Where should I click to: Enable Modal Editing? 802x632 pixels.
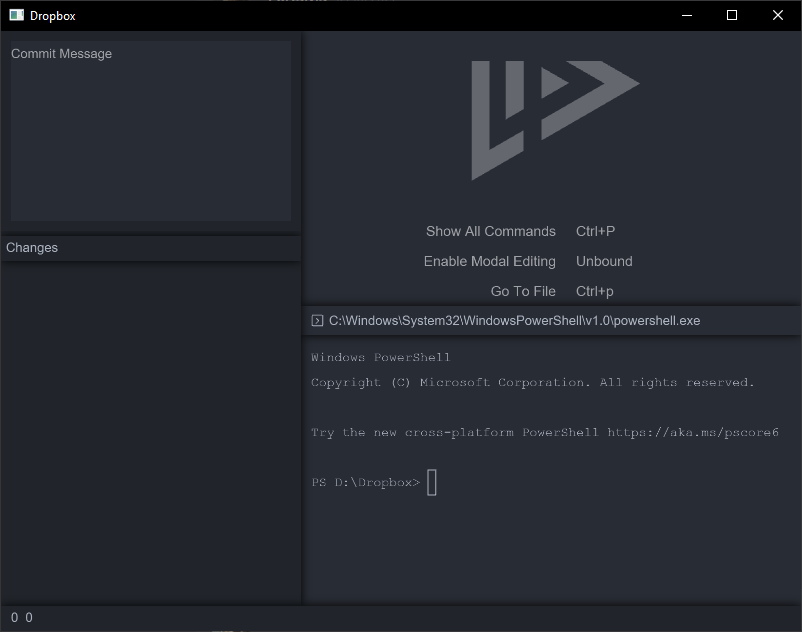489,261
